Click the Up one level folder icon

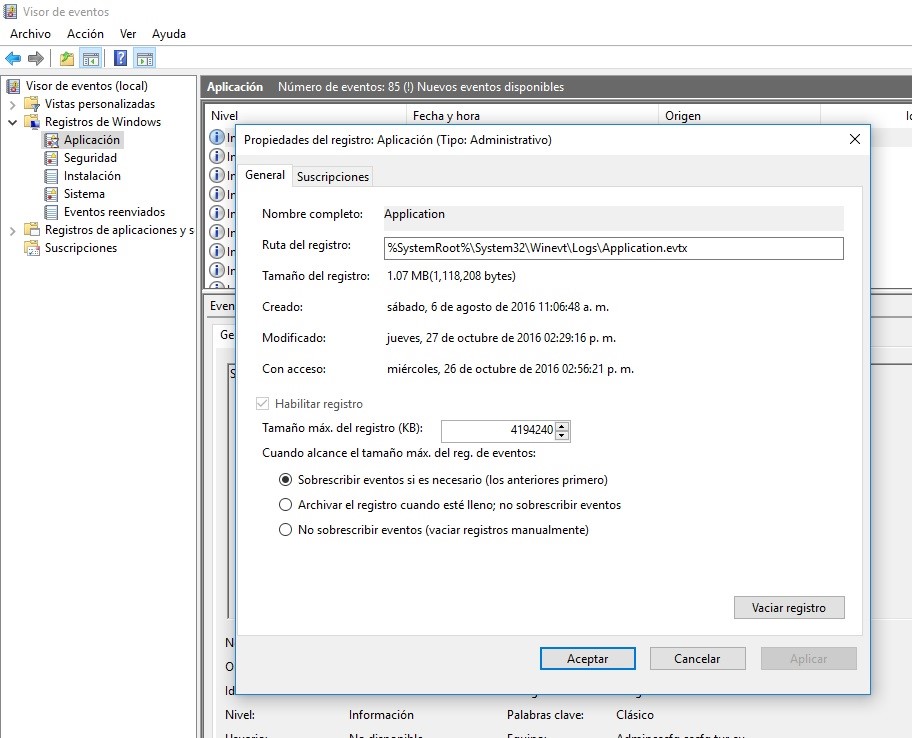(x=67, y=58)
